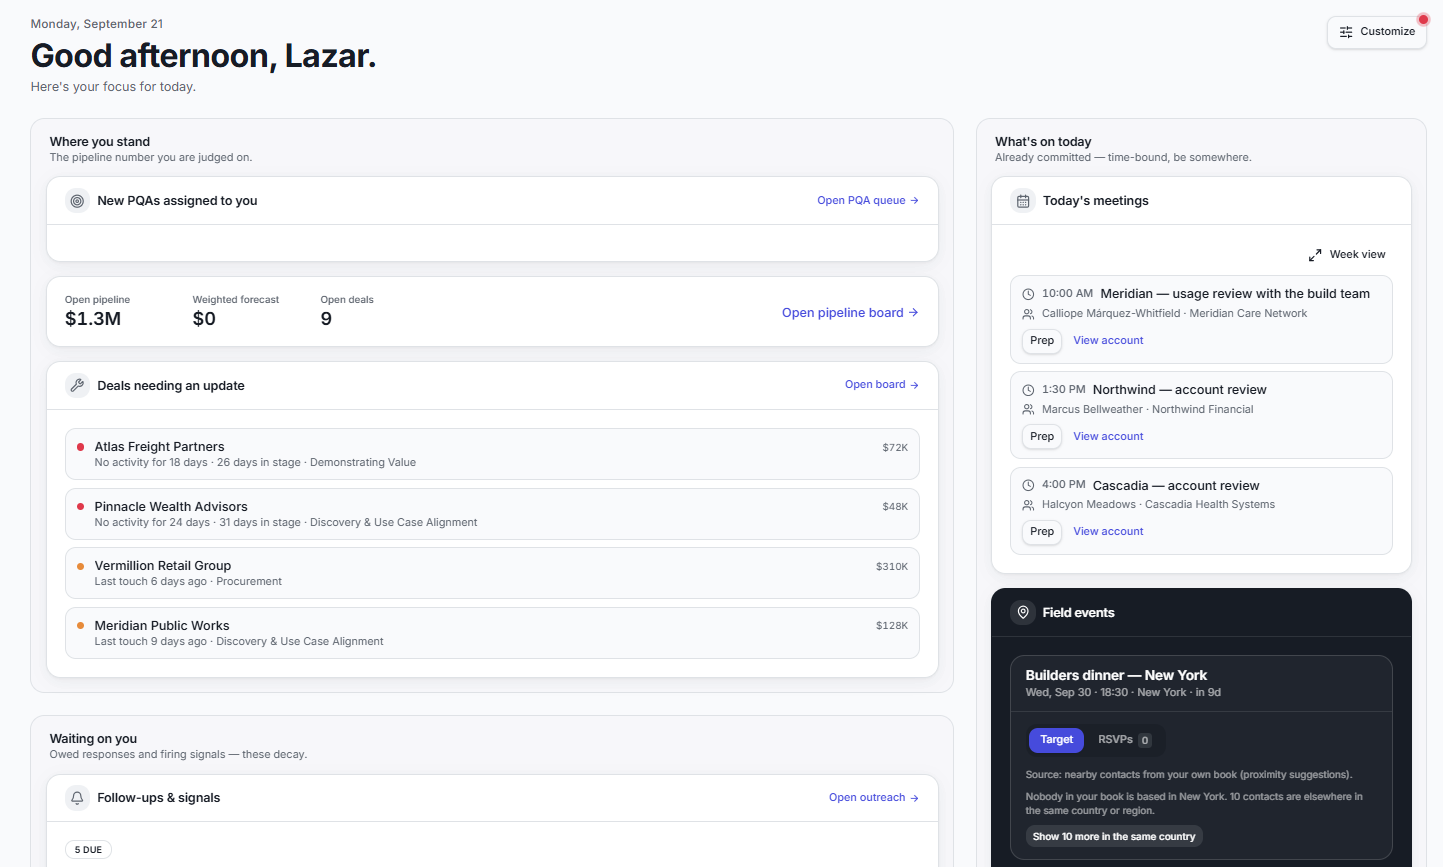This screenshot has width=1443, height=867.
Task: Click the wrench icon in Deals needing an update
Action: click(77, 385)
